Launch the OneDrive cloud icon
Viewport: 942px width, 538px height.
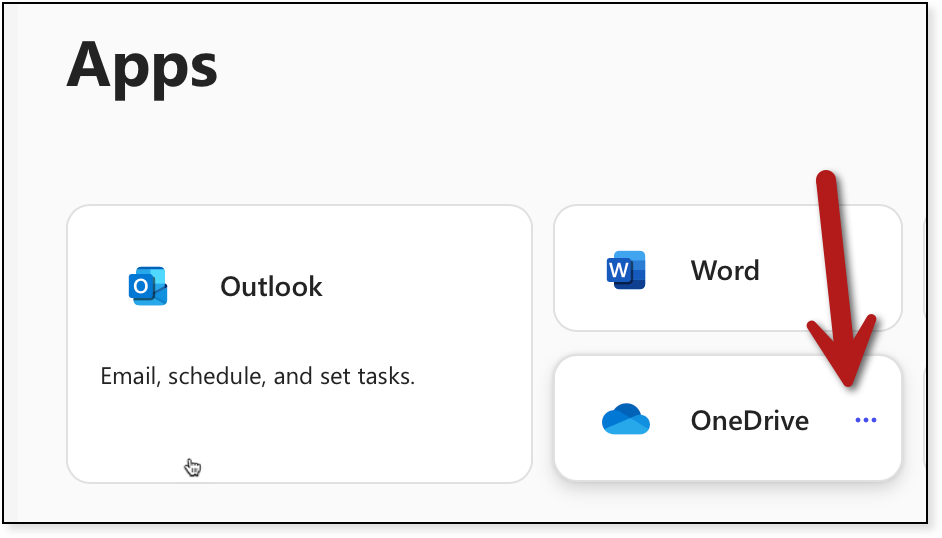click(x=626, y=420)
